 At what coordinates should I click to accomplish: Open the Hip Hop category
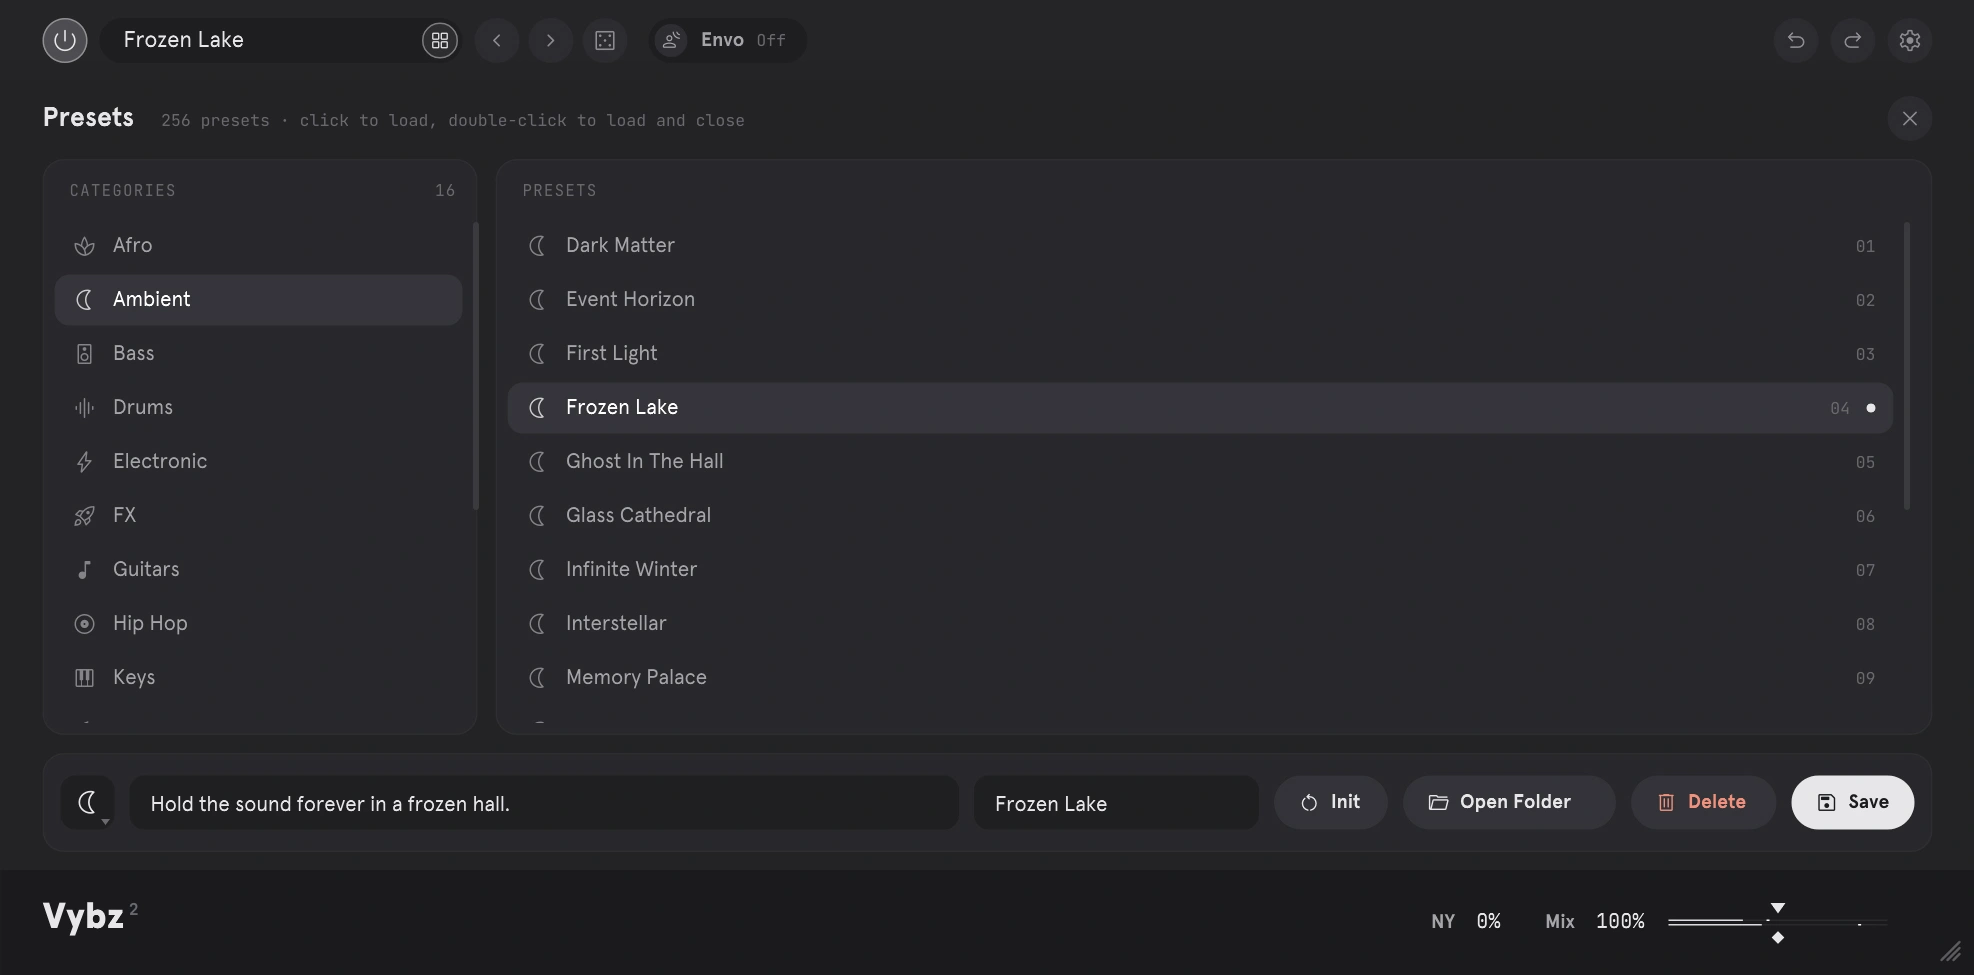tap(258, 623)
